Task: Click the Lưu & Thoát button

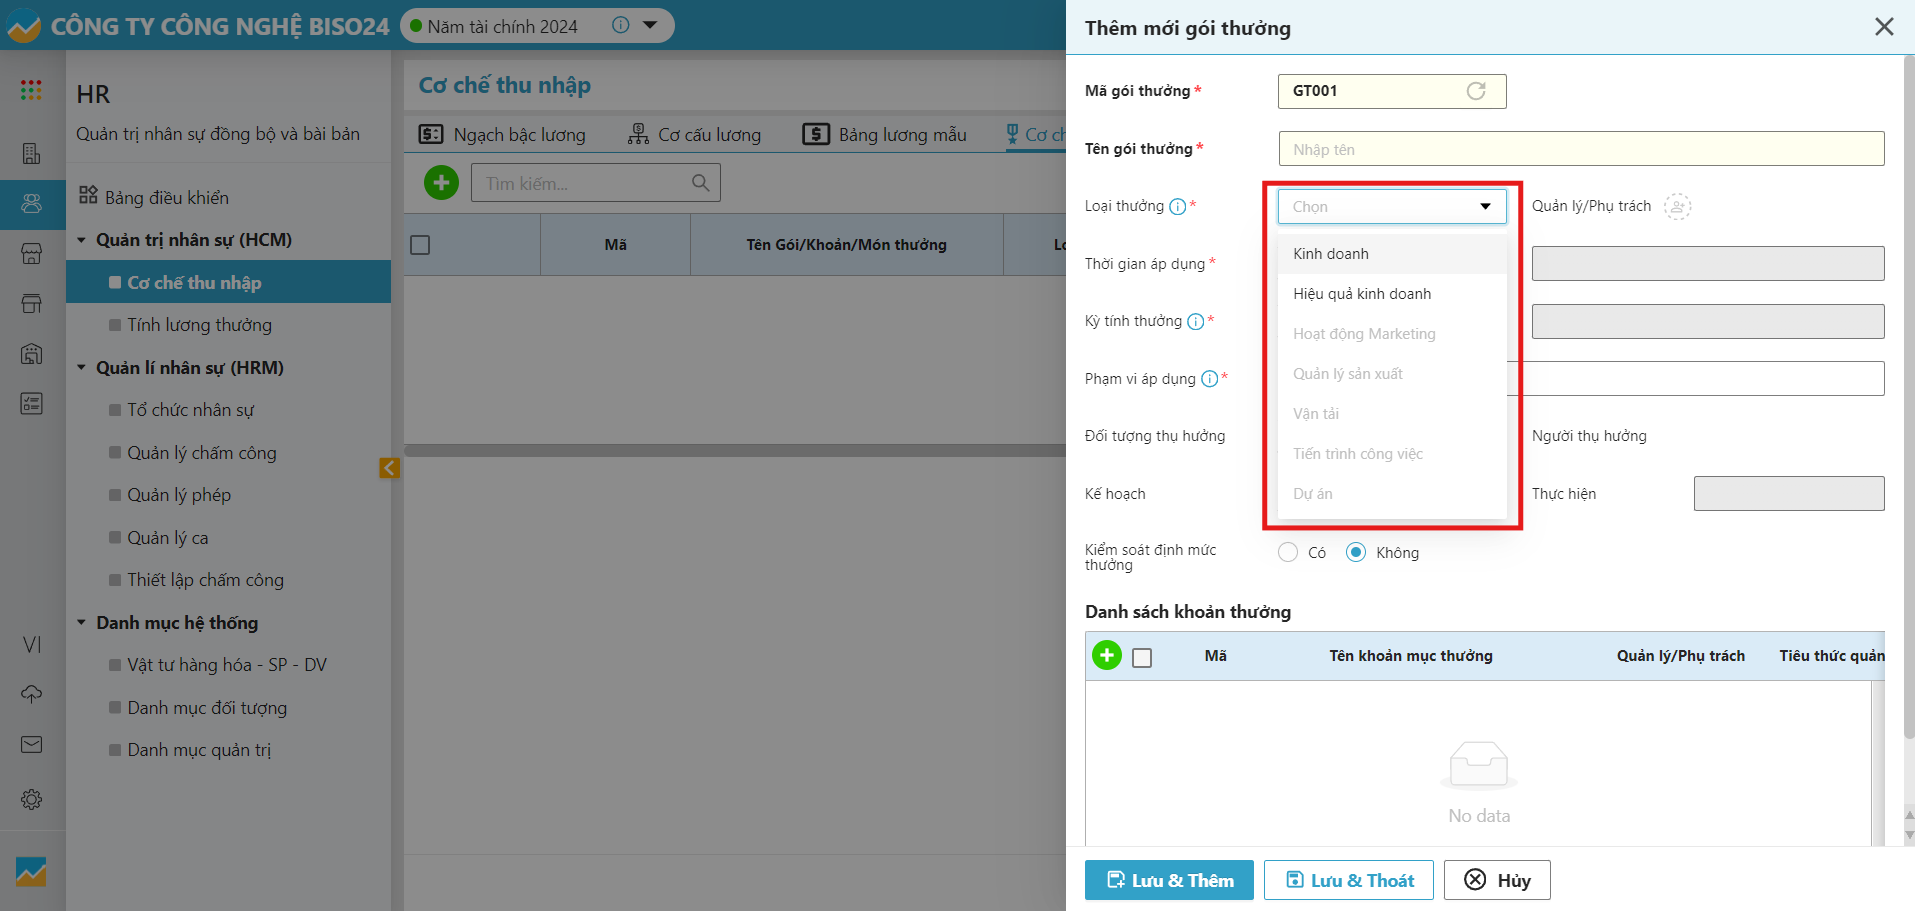Action: [x=1348, y=880]
